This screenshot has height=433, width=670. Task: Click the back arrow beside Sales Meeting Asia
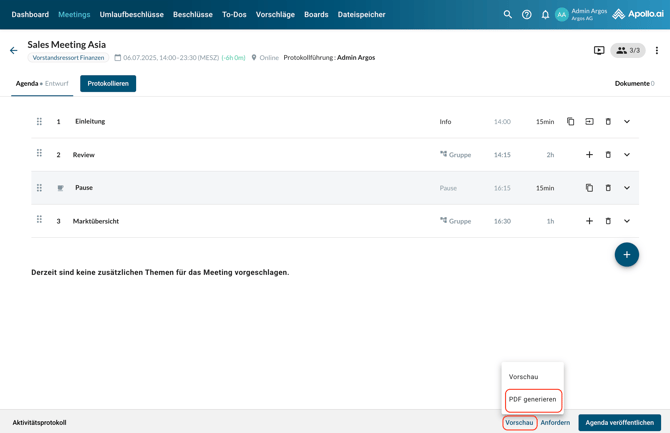14,50
